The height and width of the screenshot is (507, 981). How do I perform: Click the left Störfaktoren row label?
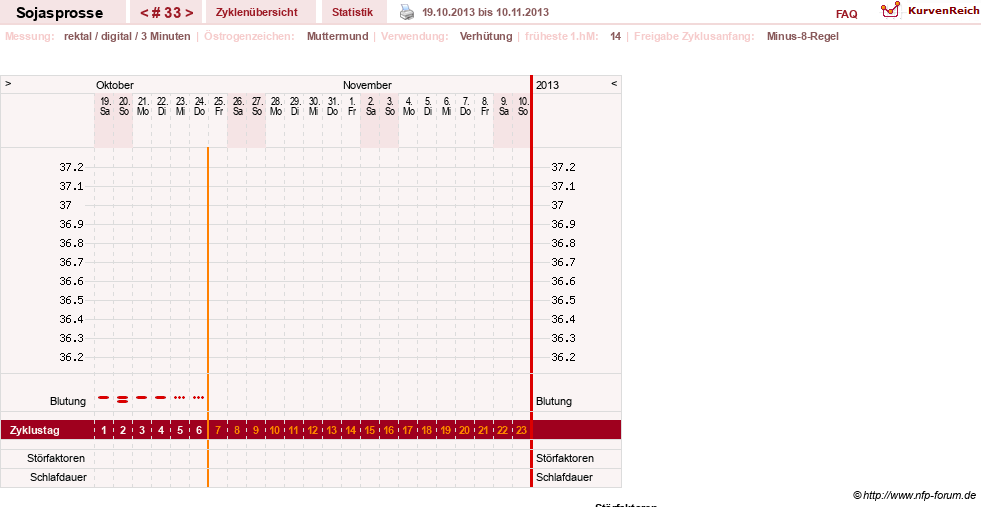click(x=56, y=458)
